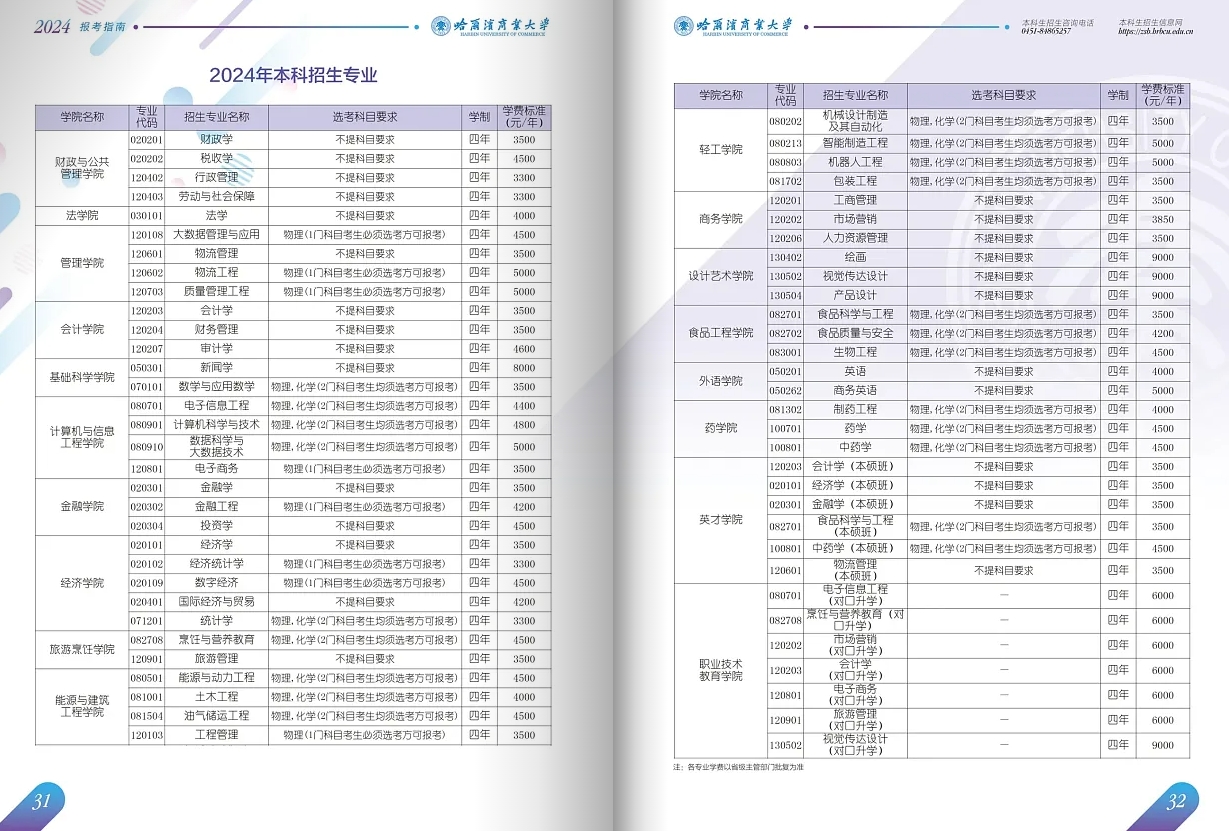Viewport: 1229px width, 831px height.
Task: Click the 国际经济与贸易 major cell
Action: [x=216, y=602]
